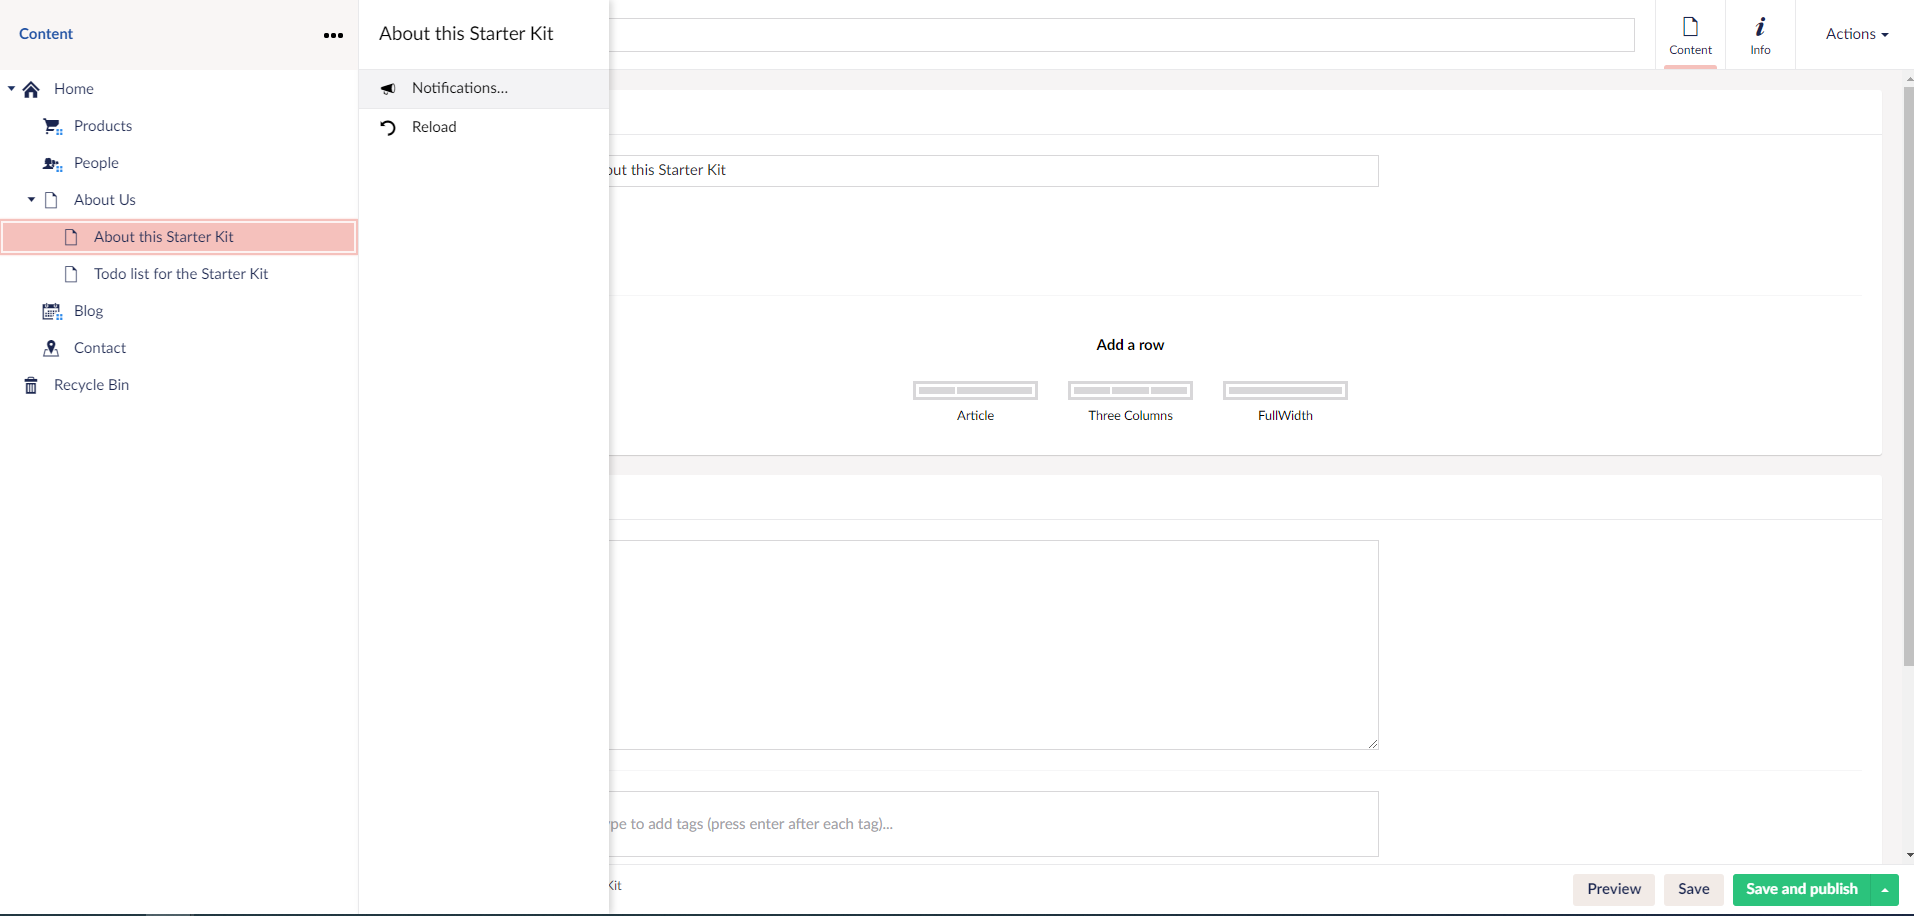Select the People section icon

51,163
